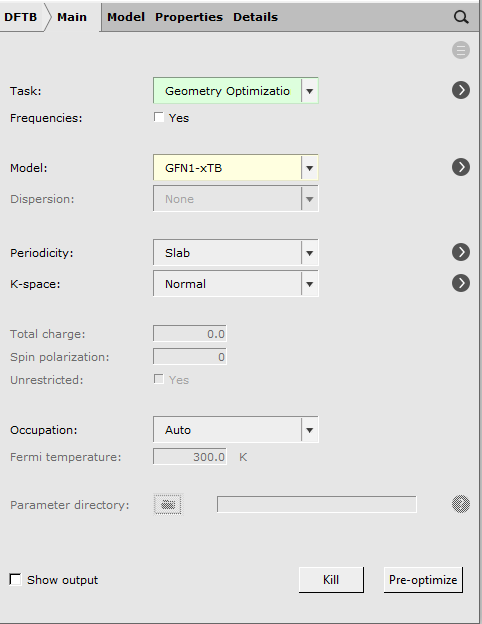Open Task details arrow icon

[x=461, y=90]
